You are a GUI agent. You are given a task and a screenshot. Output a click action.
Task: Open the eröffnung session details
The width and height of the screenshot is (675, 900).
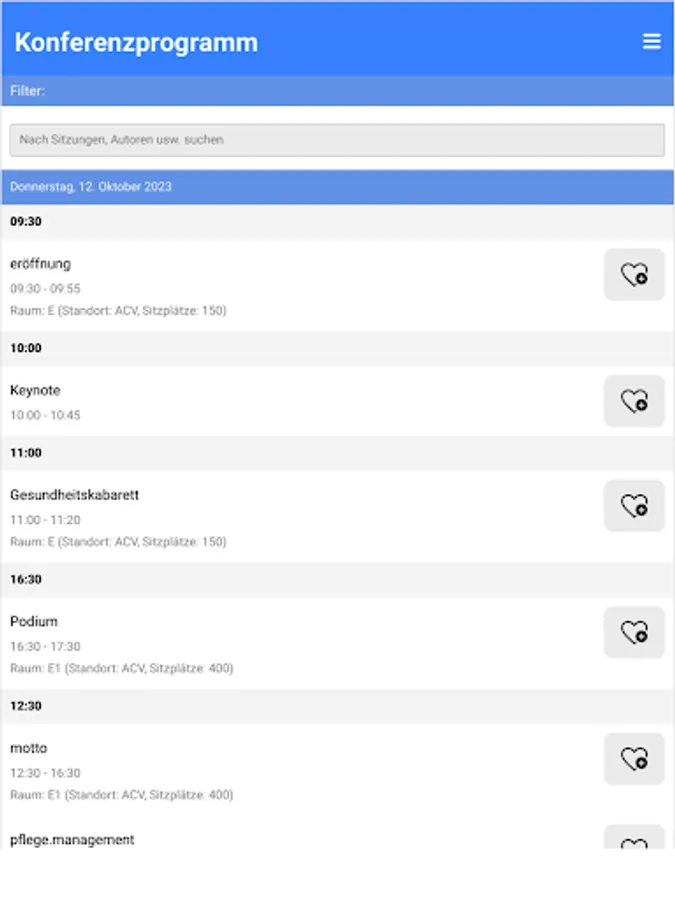click(x=41, y=264)
